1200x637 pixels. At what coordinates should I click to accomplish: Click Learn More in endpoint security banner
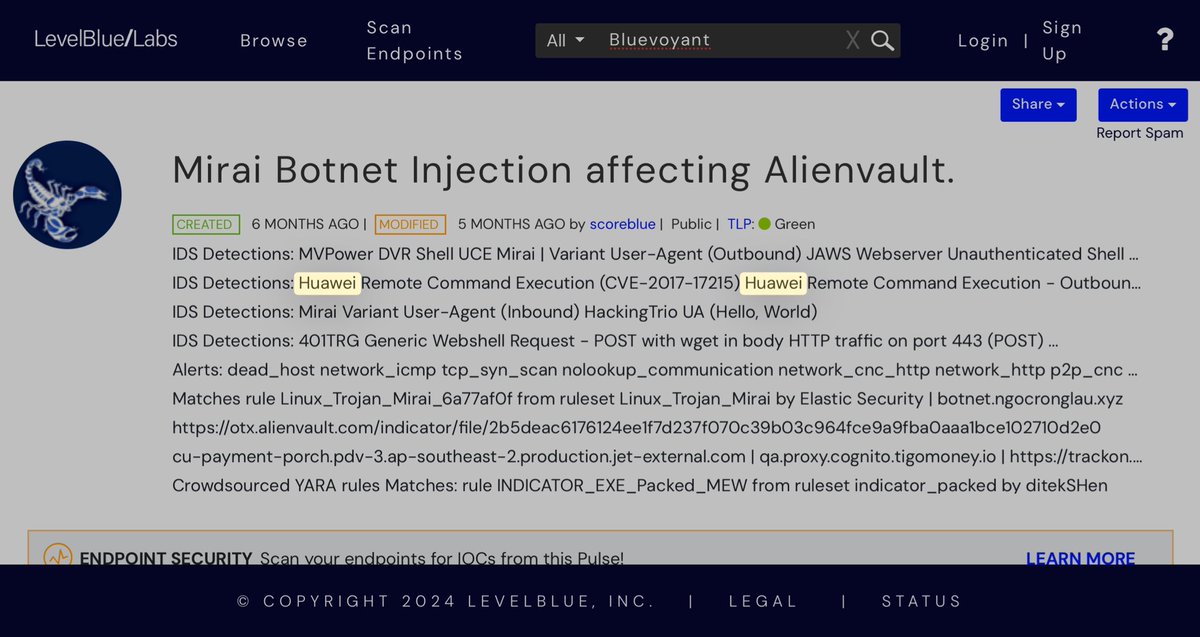pyautogui.click(x=1080, y=558)
